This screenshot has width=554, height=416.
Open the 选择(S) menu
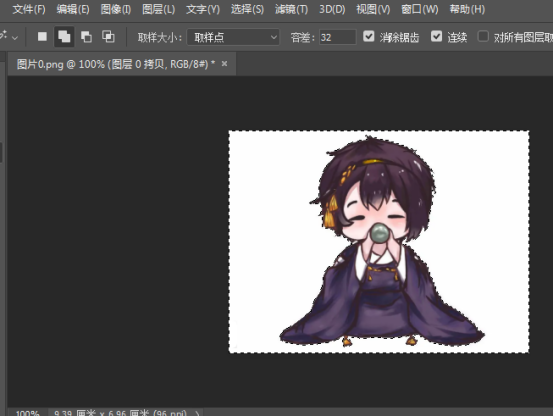[247, 9]
